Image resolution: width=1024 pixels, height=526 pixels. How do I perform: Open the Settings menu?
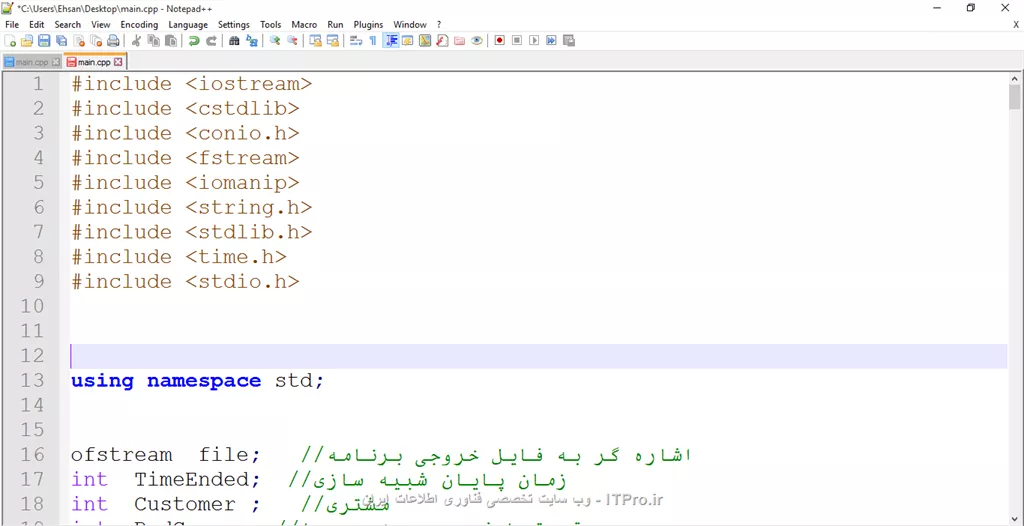[234, 25]
